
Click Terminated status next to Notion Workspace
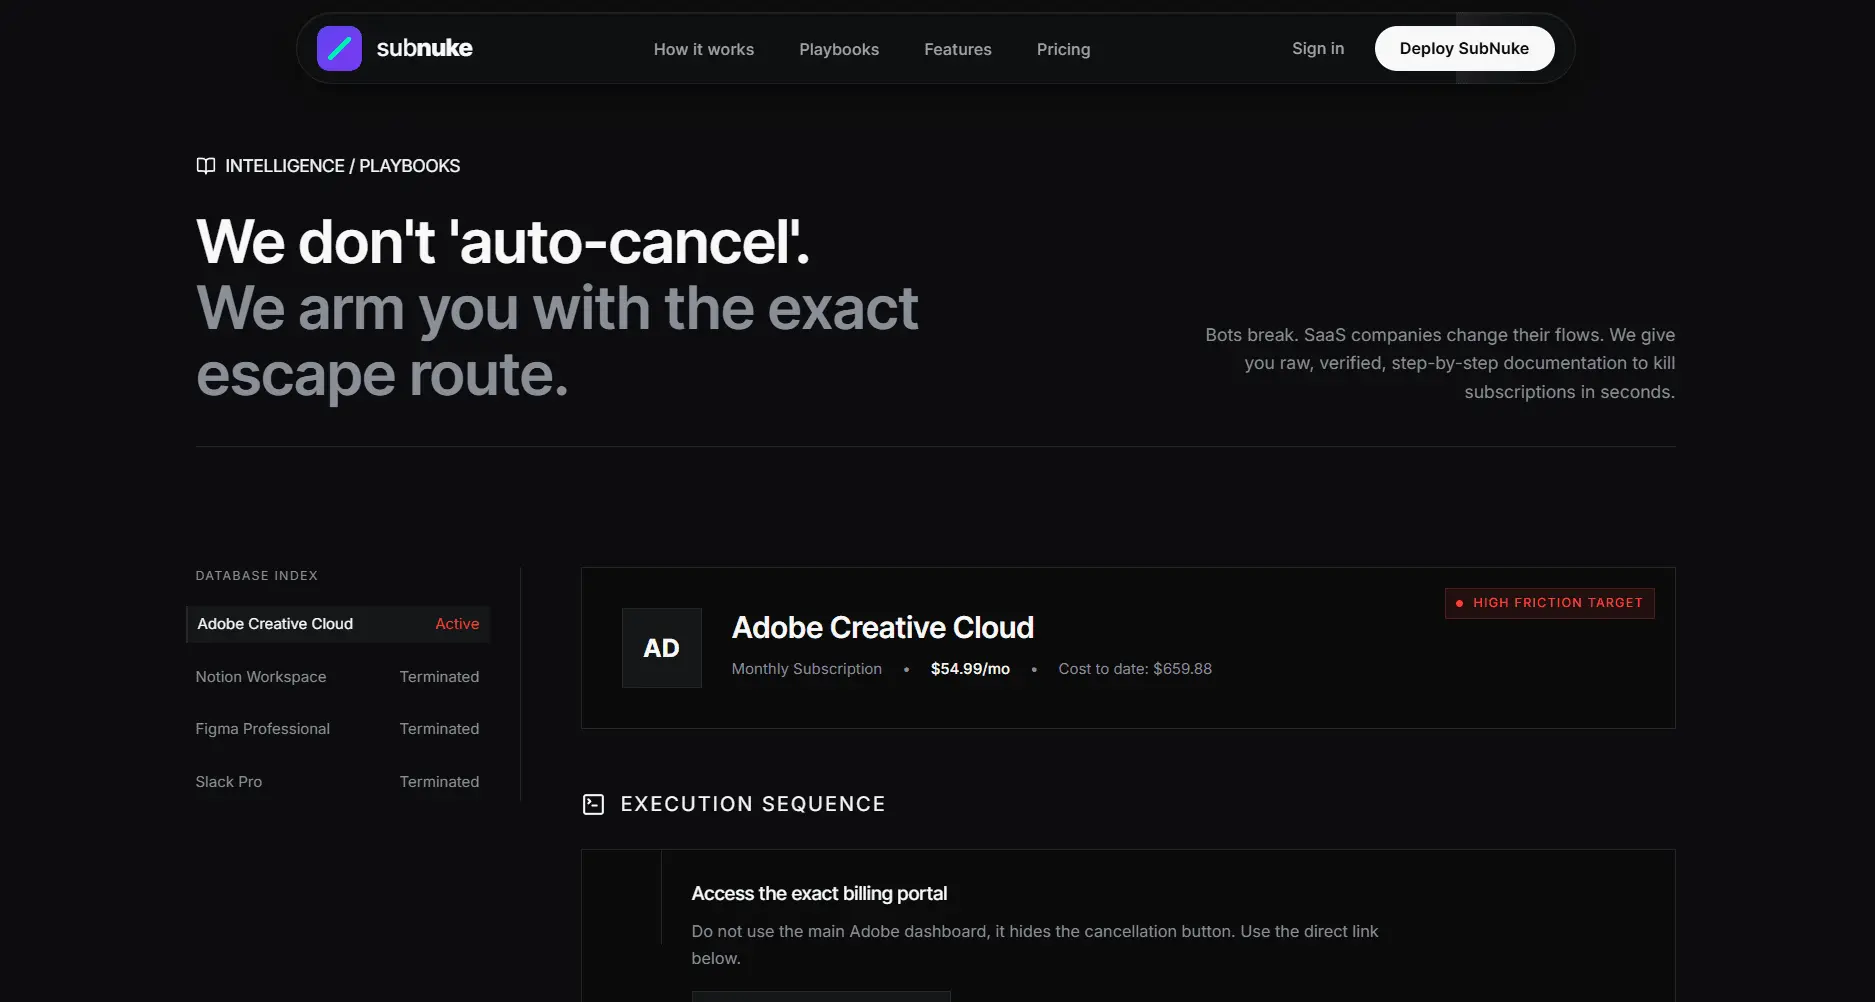[439, 677]
